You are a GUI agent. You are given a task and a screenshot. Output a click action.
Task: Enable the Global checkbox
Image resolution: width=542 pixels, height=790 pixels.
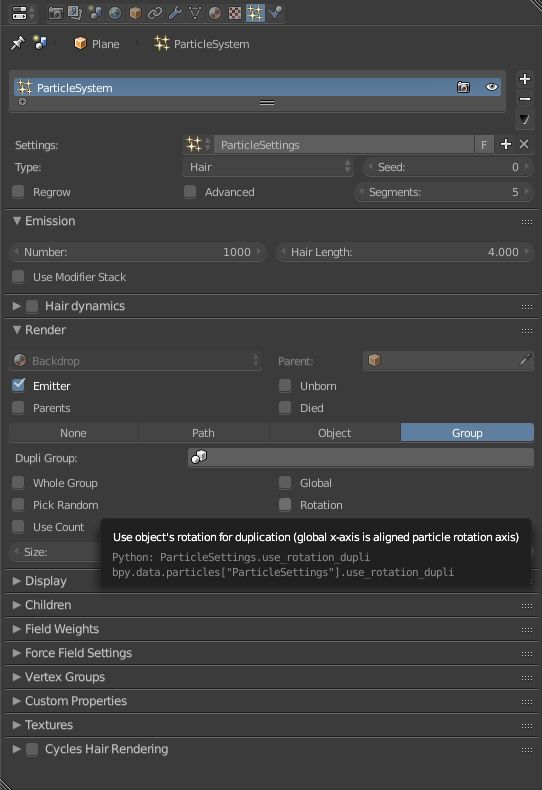click(285, 483)
